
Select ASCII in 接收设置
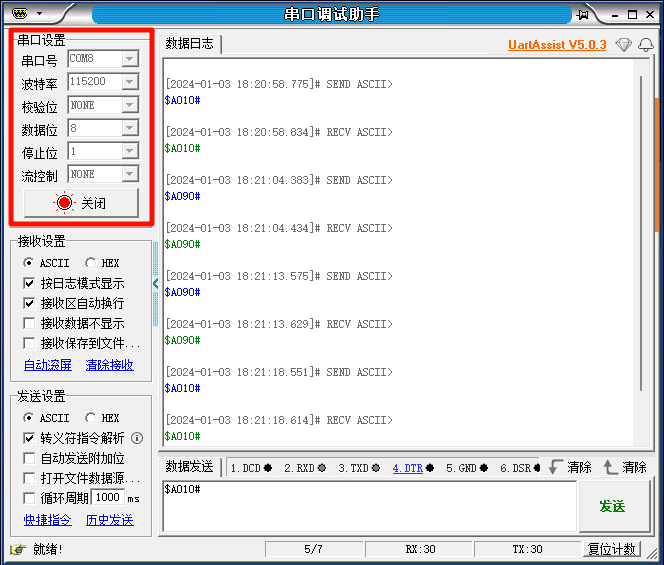pos(46,263)
